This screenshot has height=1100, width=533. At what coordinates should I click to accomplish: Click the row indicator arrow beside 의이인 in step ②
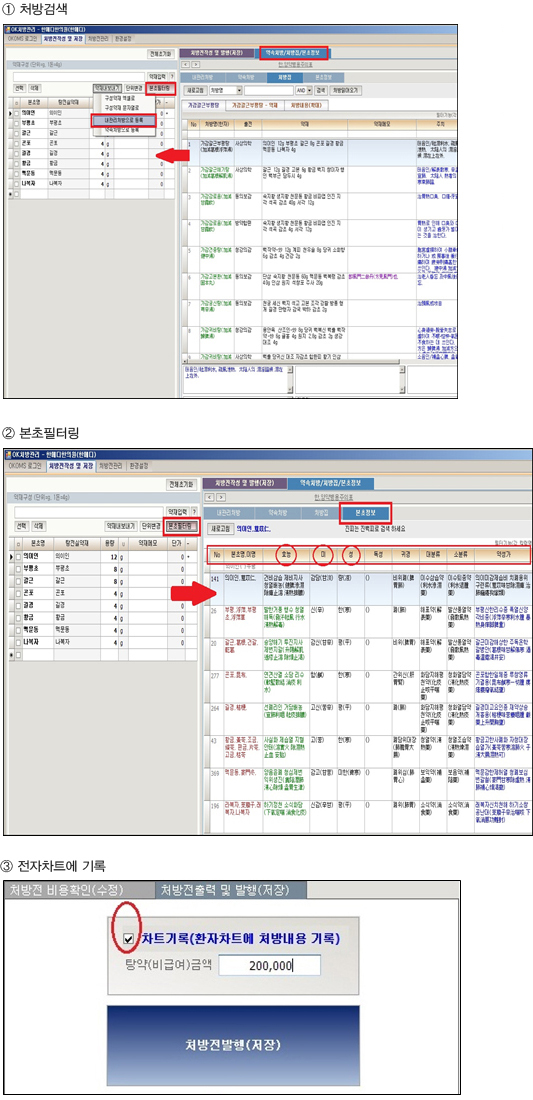tap(11, 555)
